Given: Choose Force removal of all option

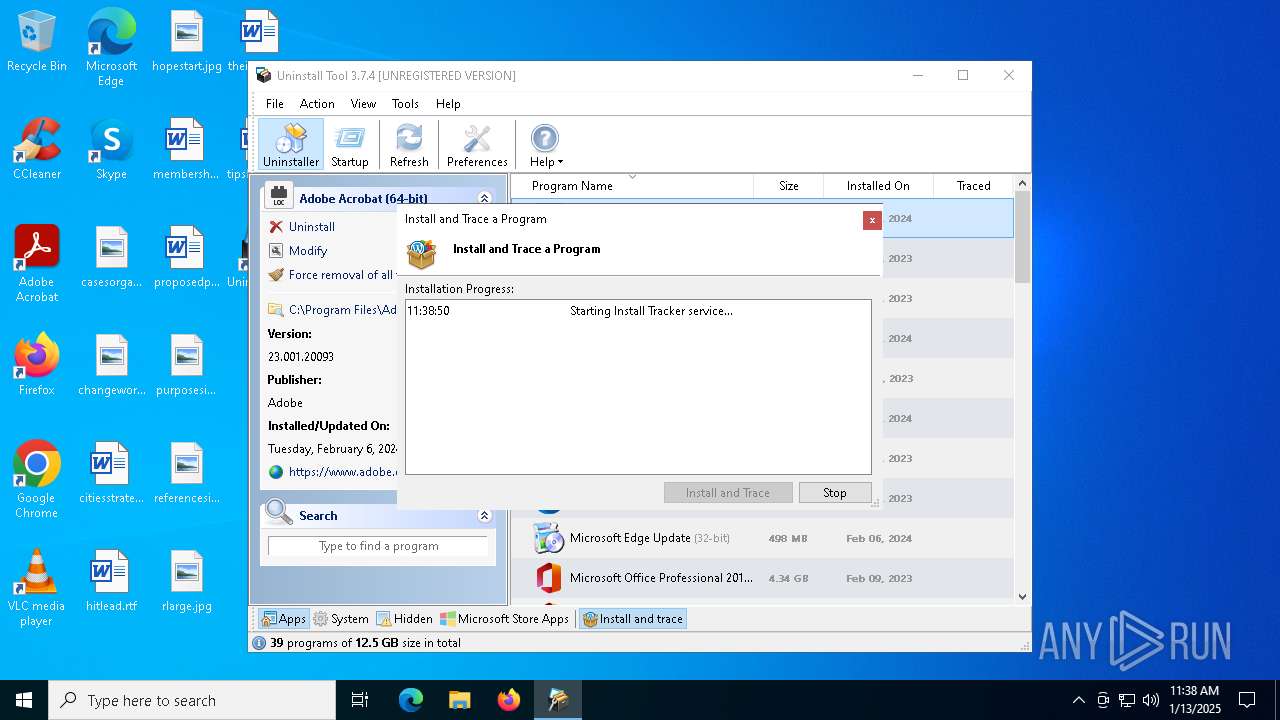Looking at the screenshot, I should pos(332,275).
